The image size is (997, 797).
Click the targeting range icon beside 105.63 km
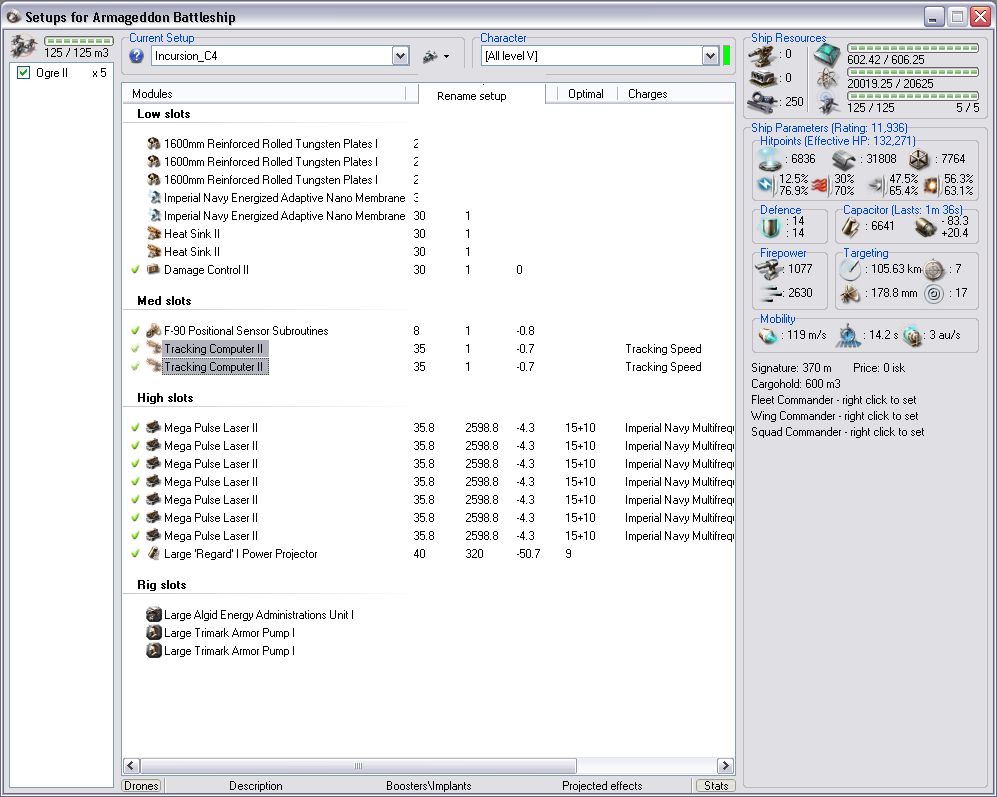click(x=850, y=270)
